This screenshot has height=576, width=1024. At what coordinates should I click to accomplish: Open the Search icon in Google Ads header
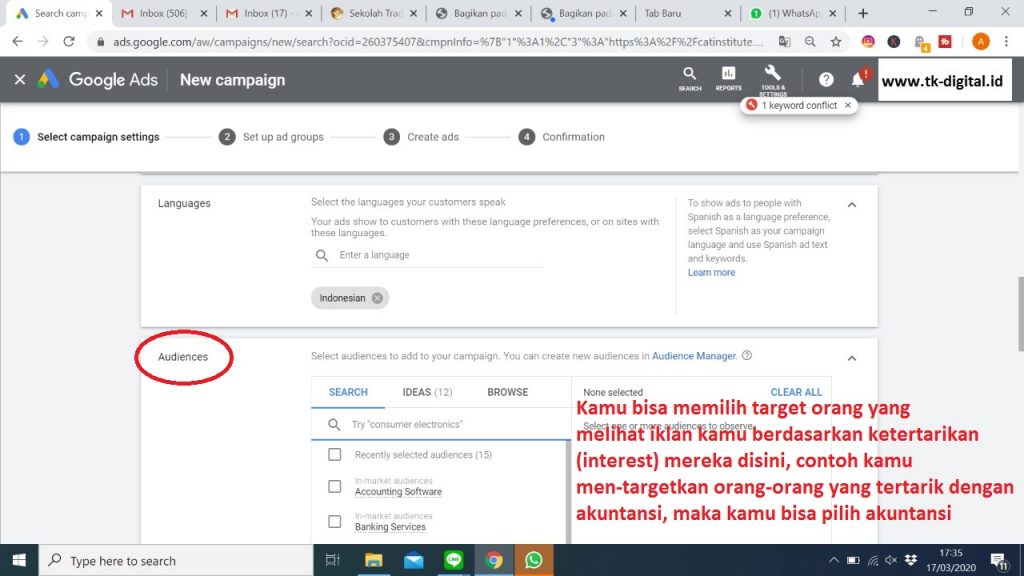pyautogui.click(x=690, y=78)
